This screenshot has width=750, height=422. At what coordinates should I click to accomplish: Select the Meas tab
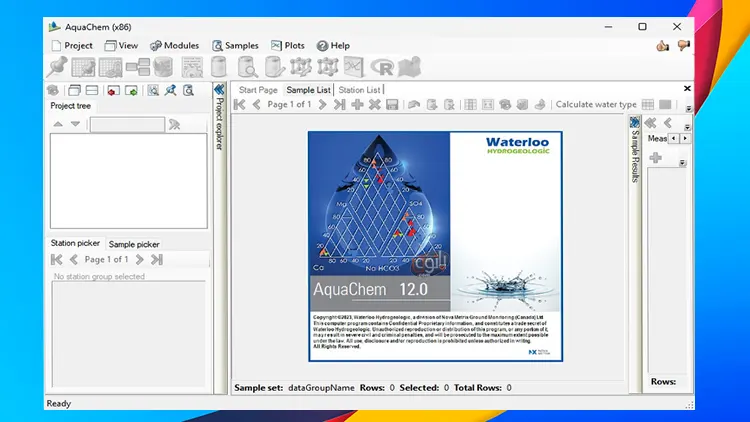(657, 138)
